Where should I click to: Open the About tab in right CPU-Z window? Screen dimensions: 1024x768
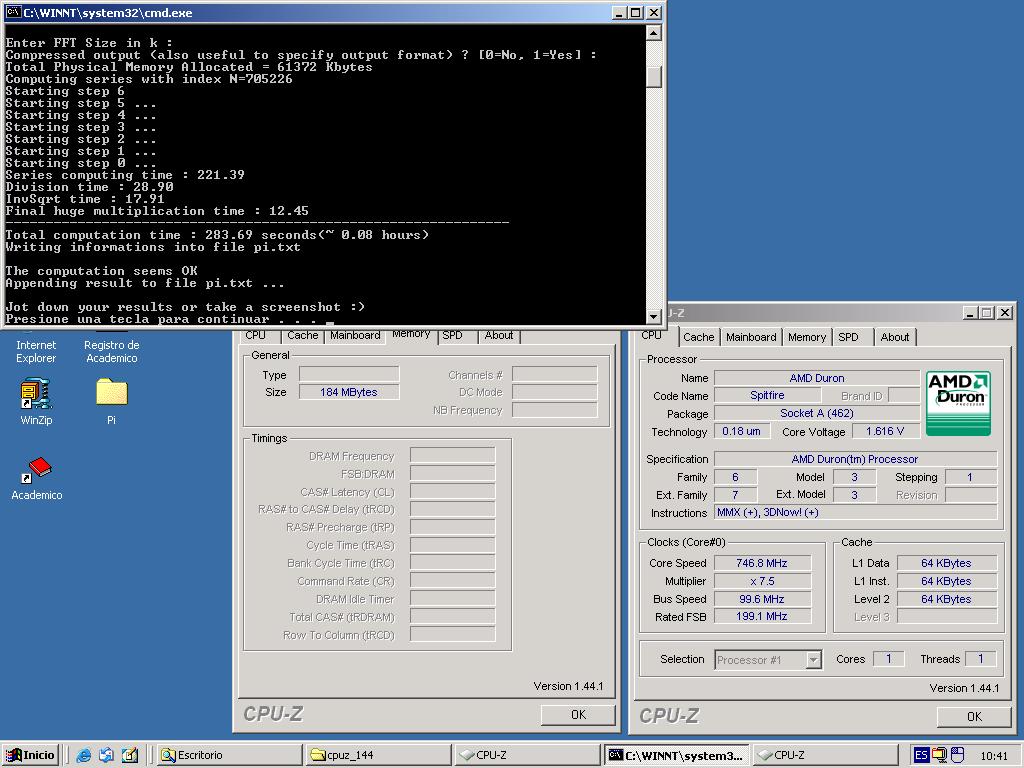tap(895, 337)
